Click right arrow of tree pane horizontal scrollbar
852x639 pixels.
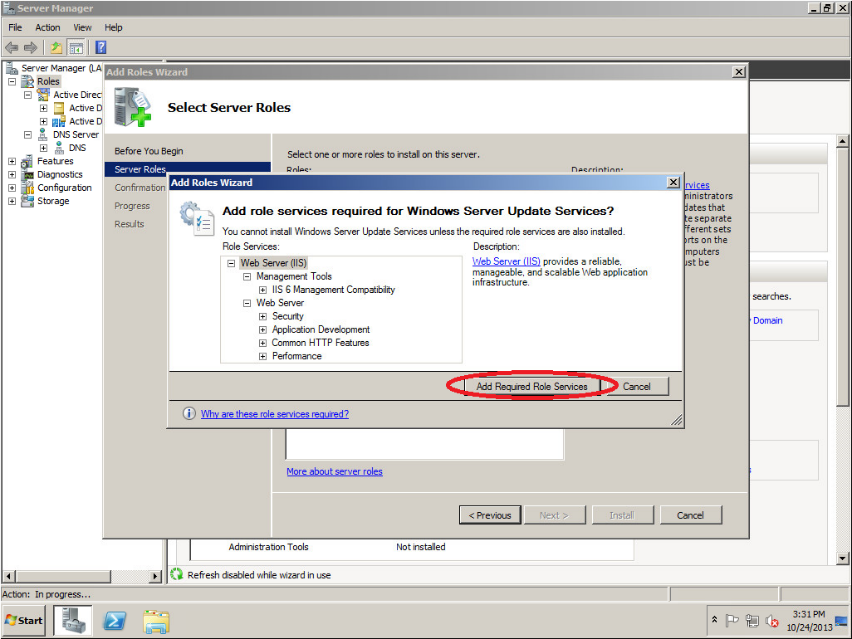coord(155,576)
